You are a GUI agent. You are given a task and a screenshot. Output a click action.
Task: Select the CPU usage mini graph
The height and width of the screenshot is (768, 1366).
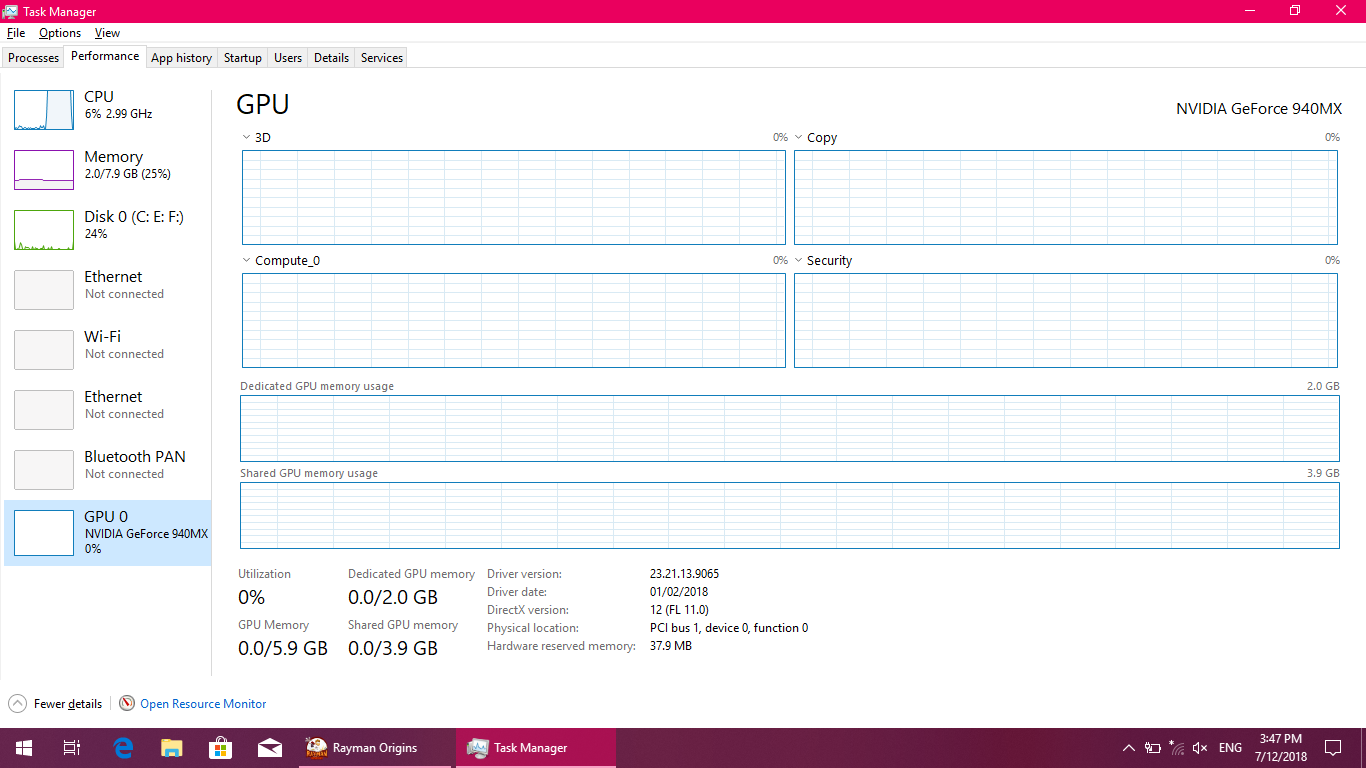[x=44, y=110]
